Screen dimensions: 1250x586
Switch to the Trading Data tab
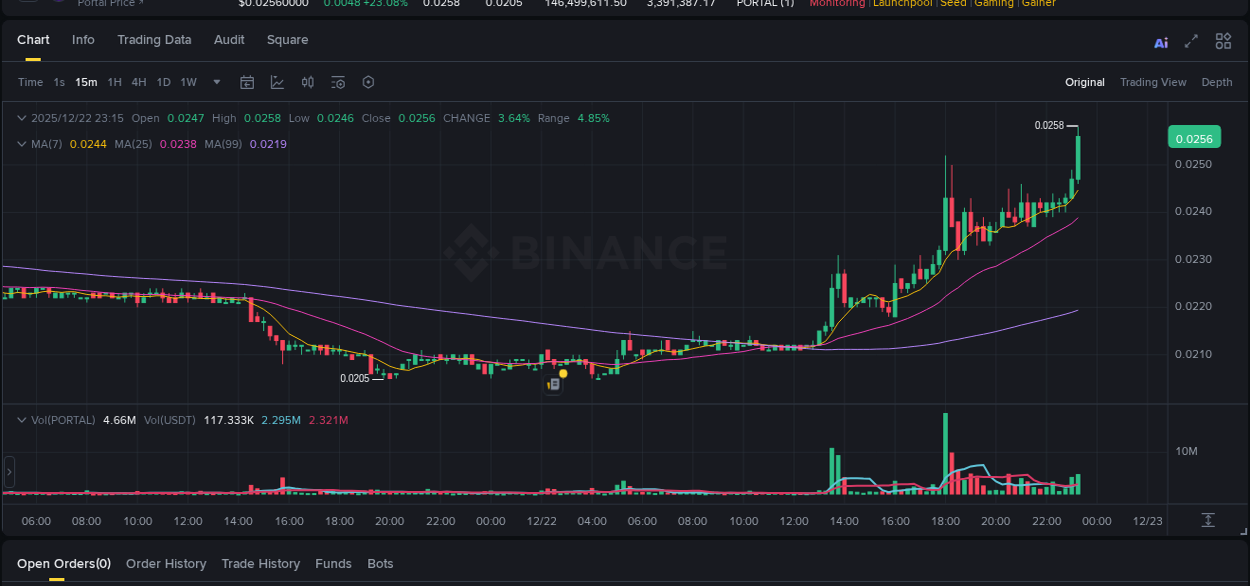click(154, 40)
